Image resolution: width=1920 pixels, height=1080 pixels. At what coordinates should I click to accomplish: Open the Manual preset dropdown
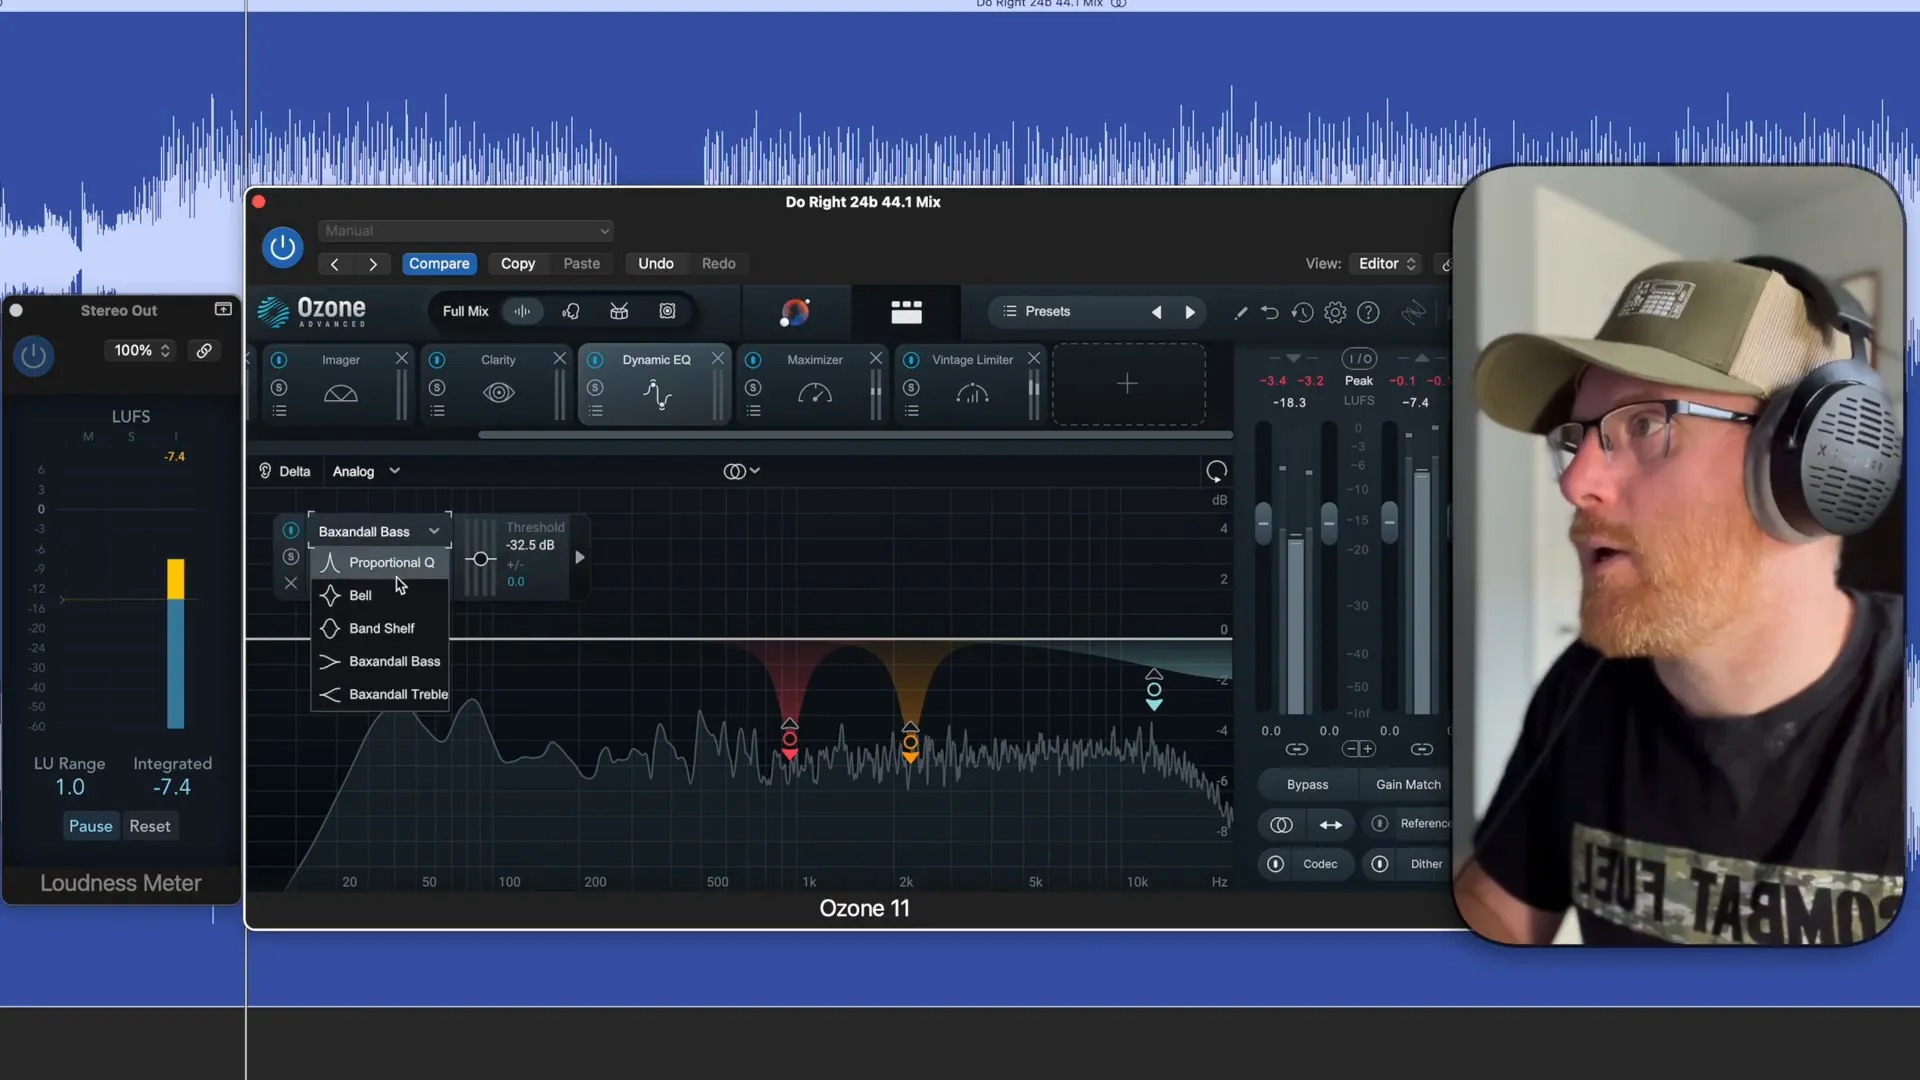click(x=466, y=231)
